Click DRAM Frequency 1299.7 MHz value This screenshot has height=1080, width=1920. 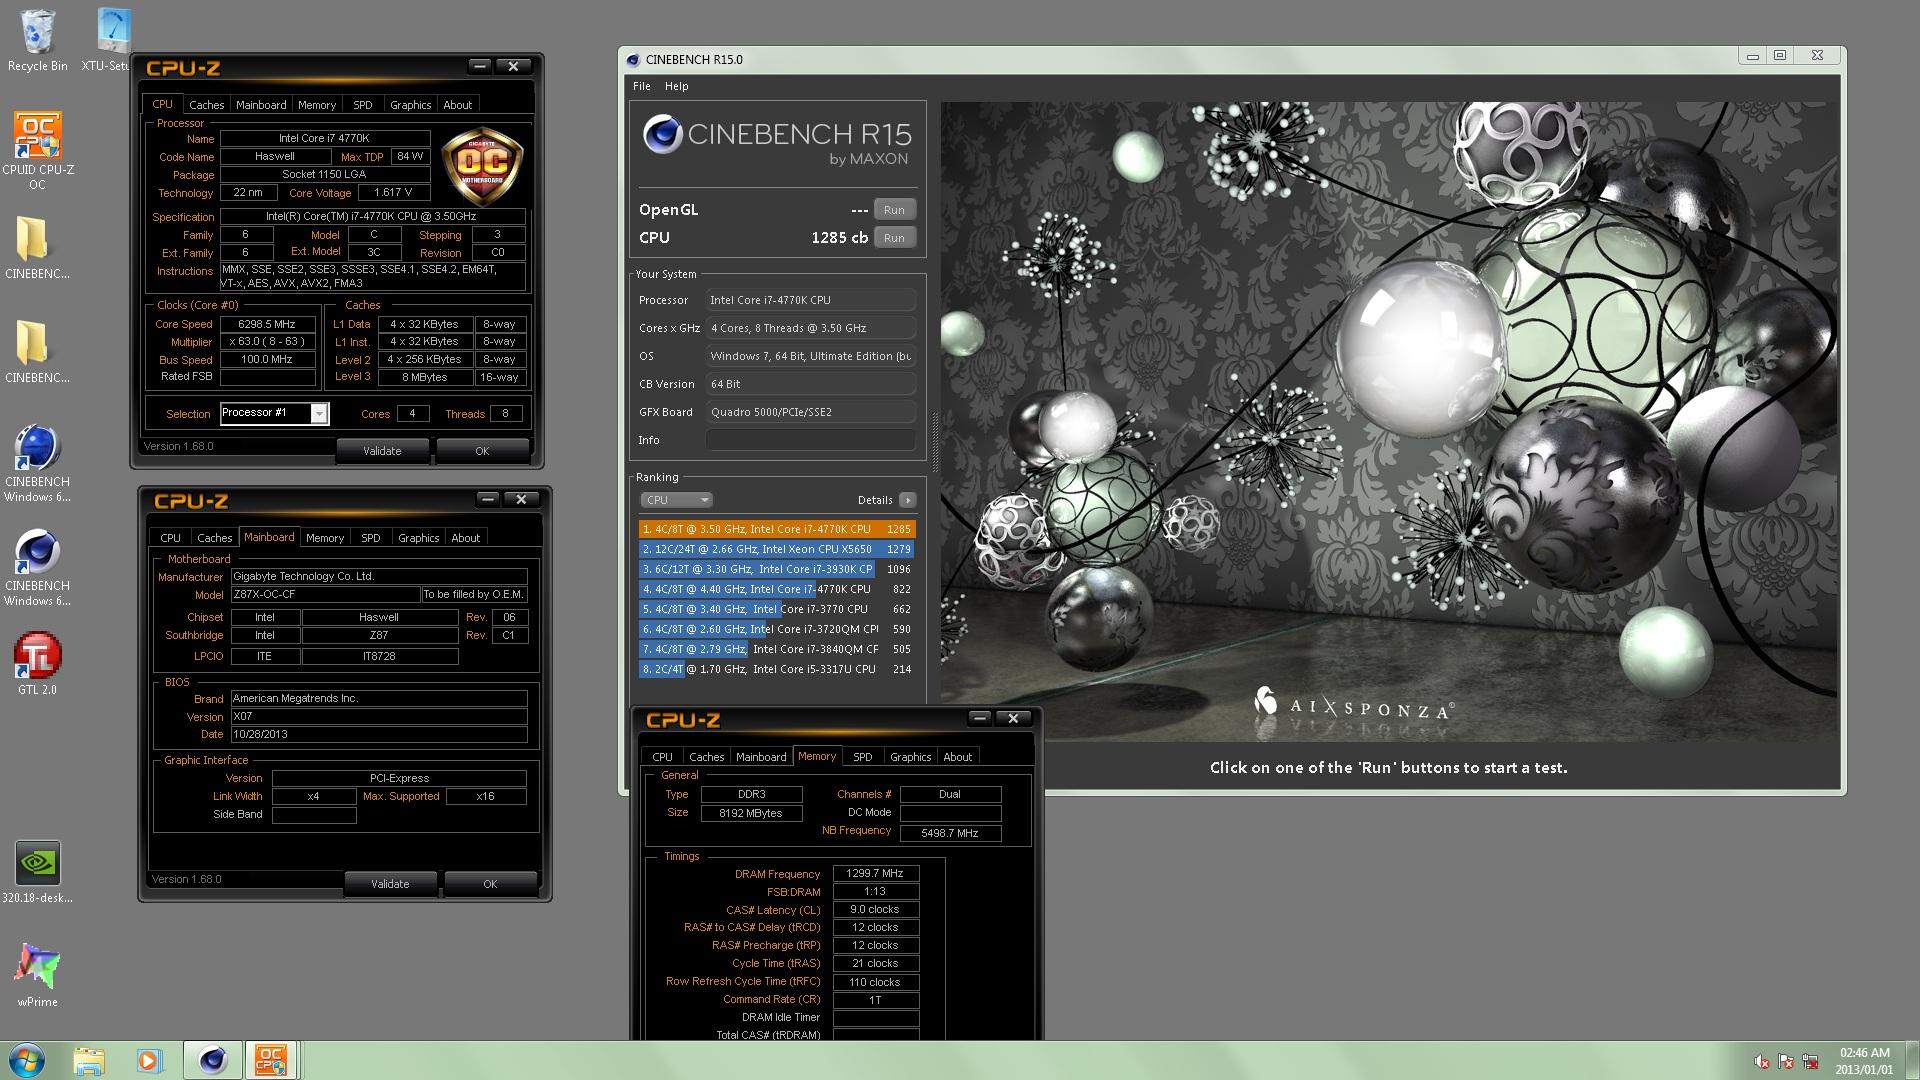point(875,873)
